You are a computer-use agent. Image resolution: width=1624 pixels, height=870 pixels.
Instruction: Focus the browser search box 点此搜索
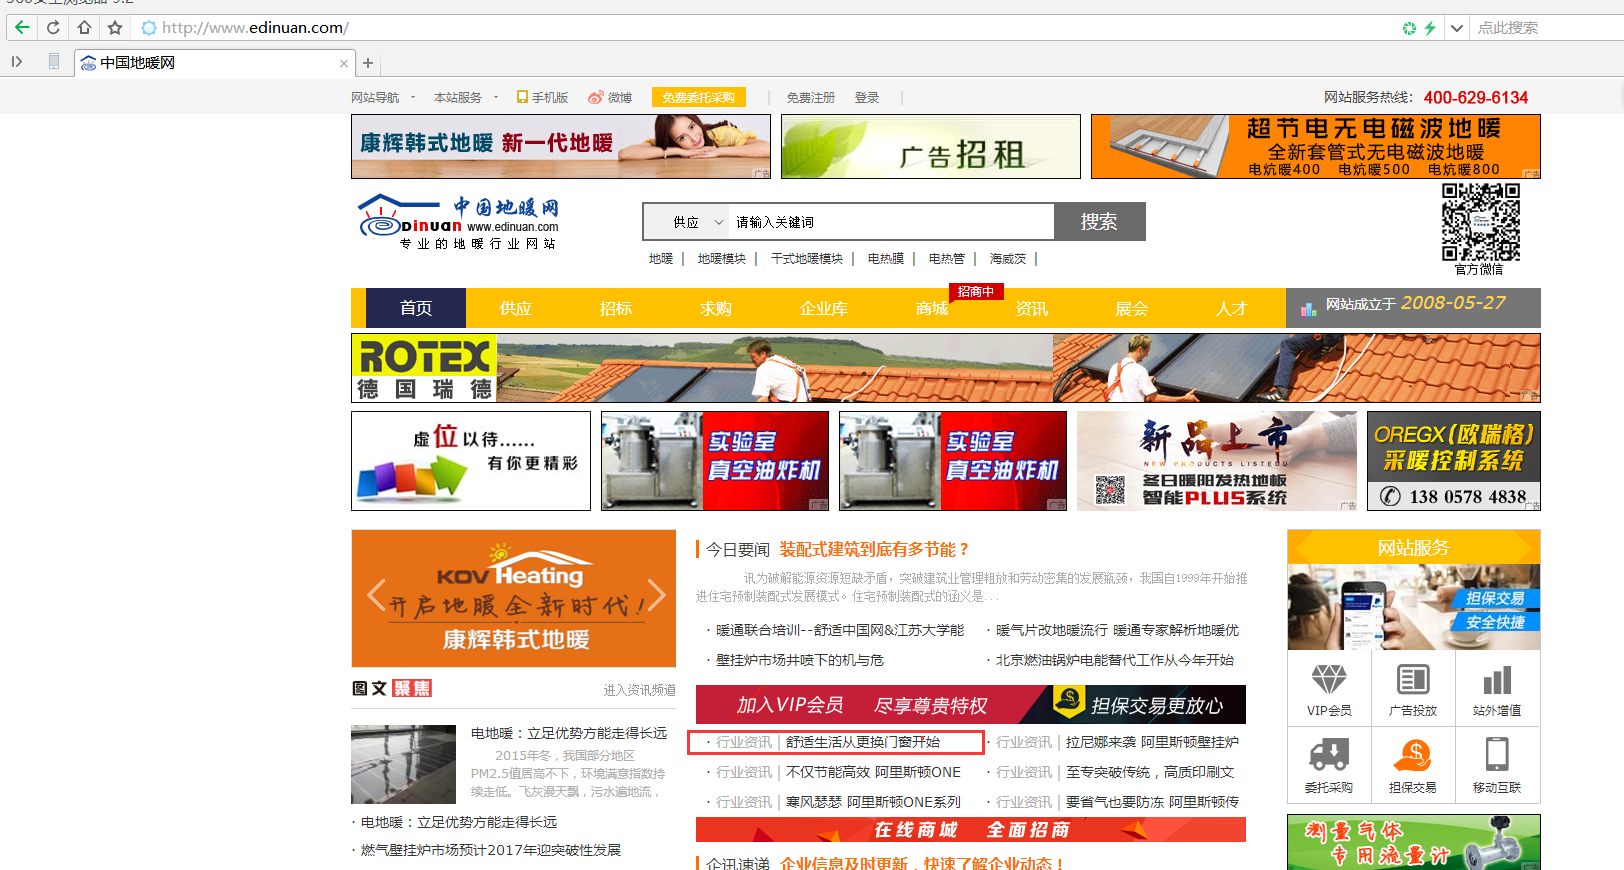click(1548, 28)
